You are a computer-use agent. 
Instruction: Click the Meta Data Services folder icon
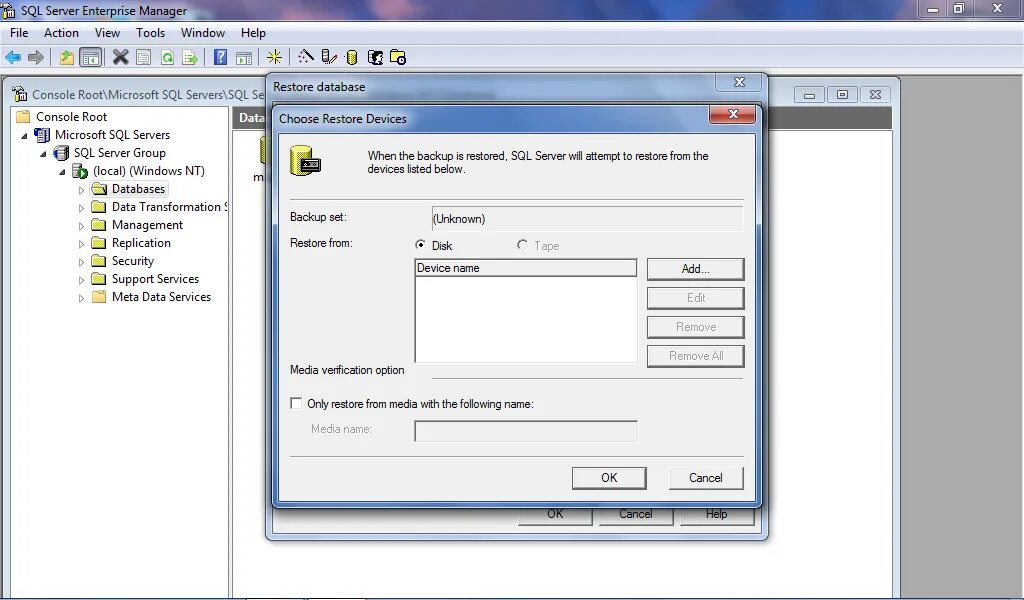point(99,297)
